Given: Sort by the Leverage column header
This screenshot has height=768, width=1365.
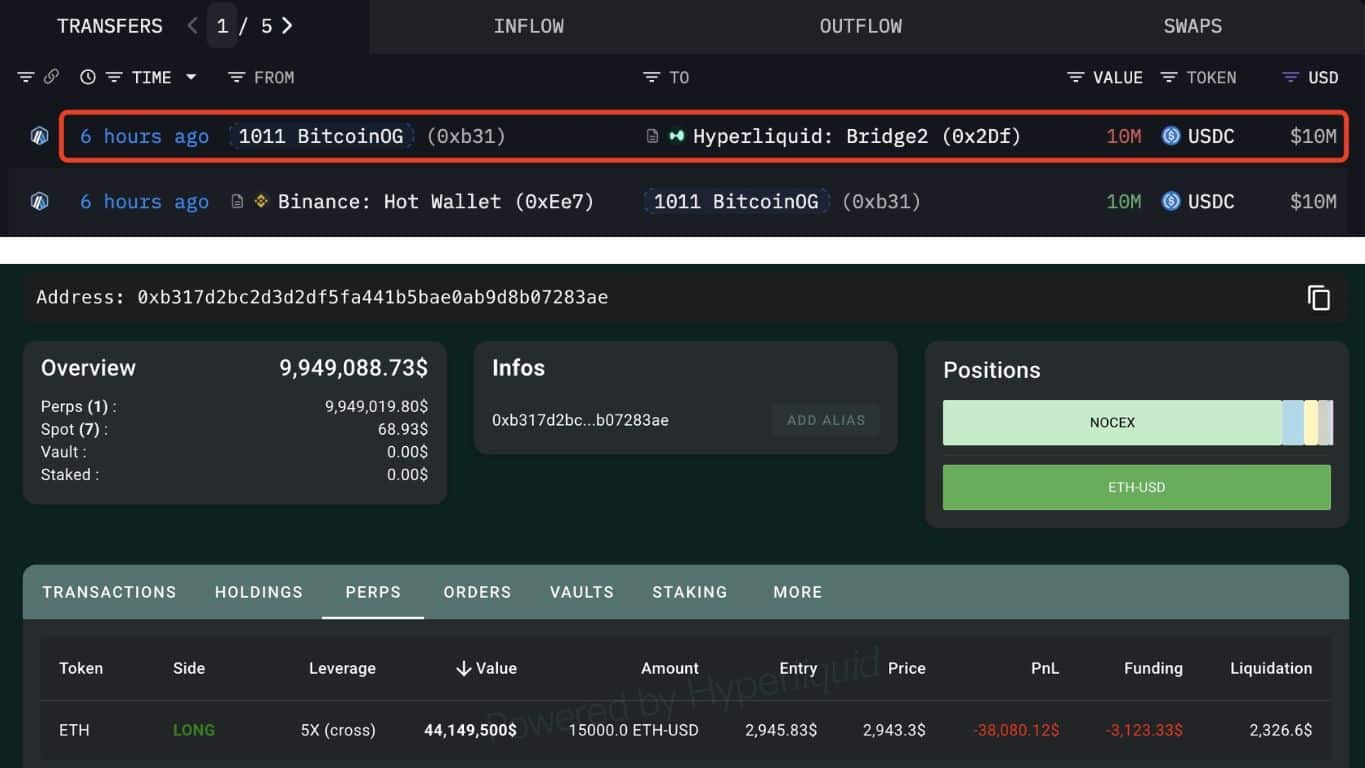Looking at the screenshot, I should pos(342,668).
